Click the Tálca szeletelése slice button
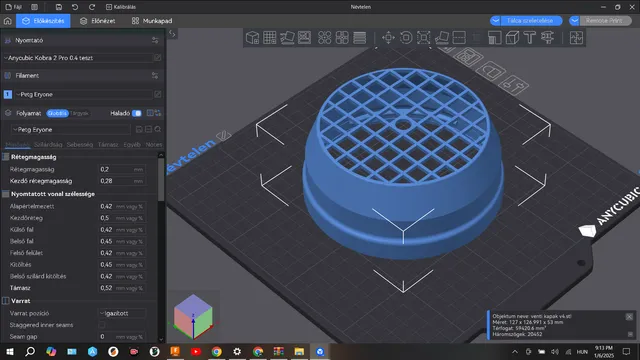This screenshot has width=640, height=360. [529, 20]
